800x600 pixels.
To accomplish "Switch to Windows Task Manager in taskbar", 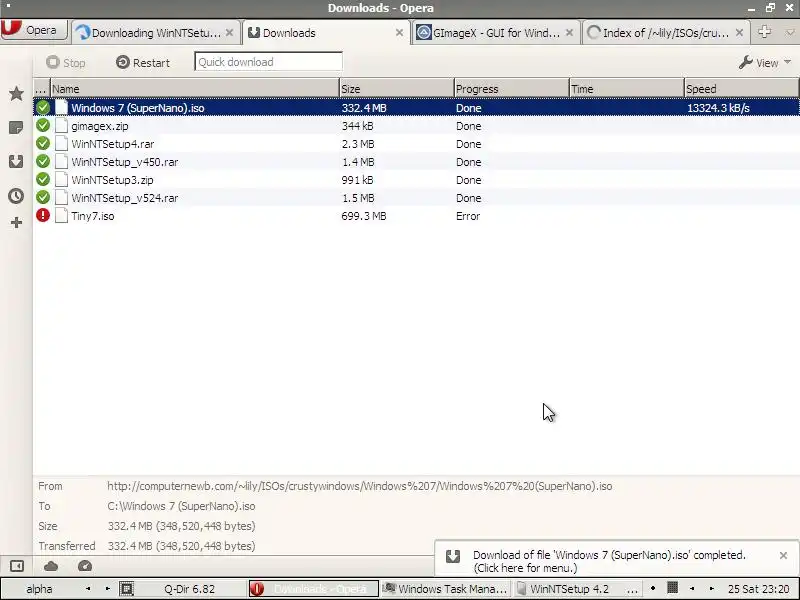I will pos(445,589).
